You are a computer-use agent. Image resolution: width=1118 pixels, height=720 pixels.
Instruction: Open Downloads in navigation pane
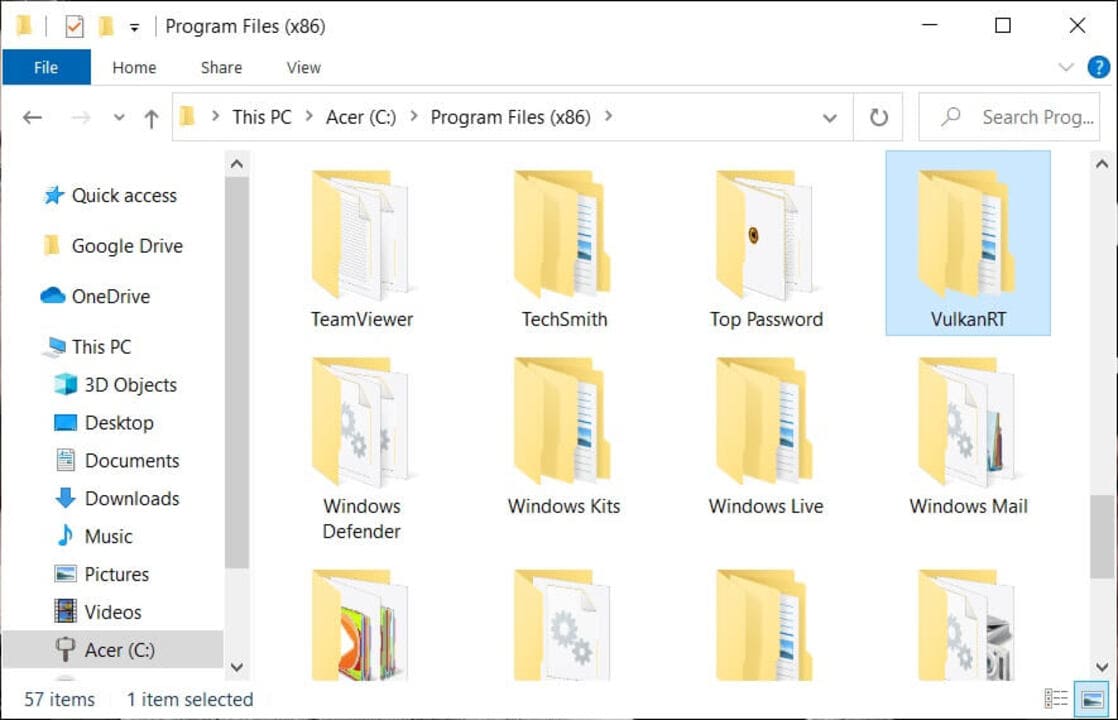click(118, 498)
